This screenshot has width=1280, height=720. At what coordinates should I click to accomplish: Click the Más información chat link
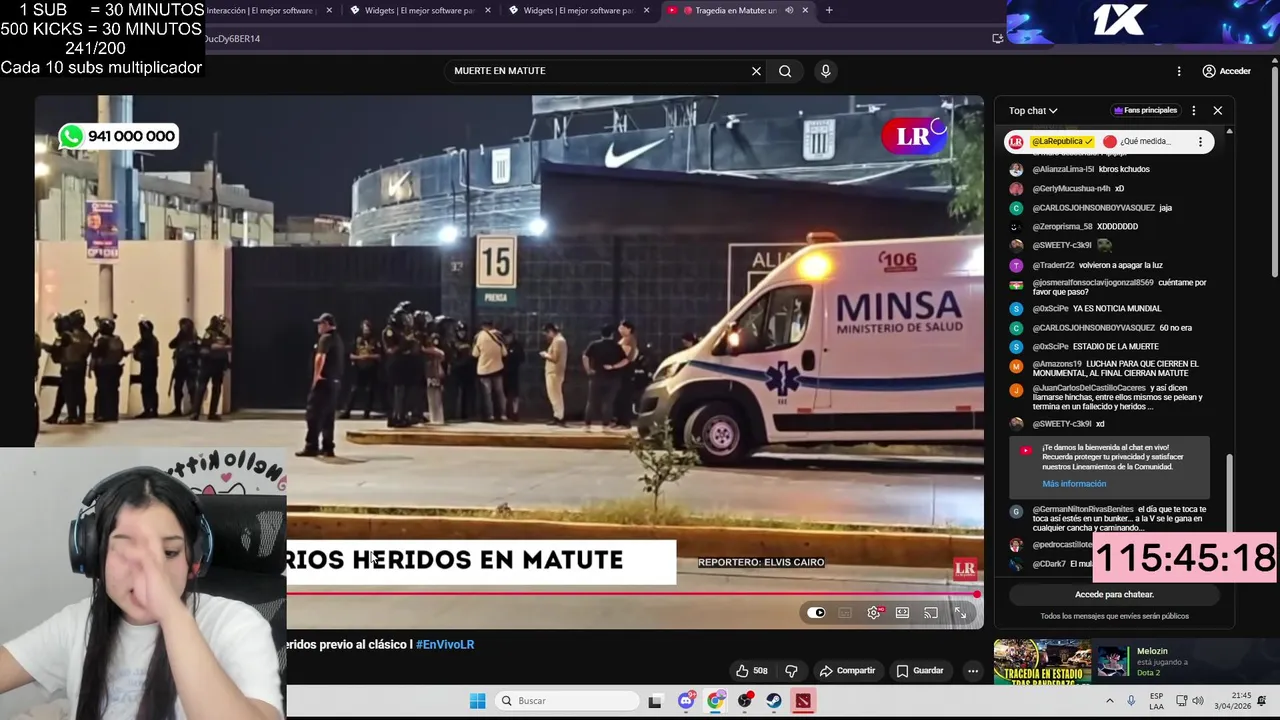coord(1074,484)
